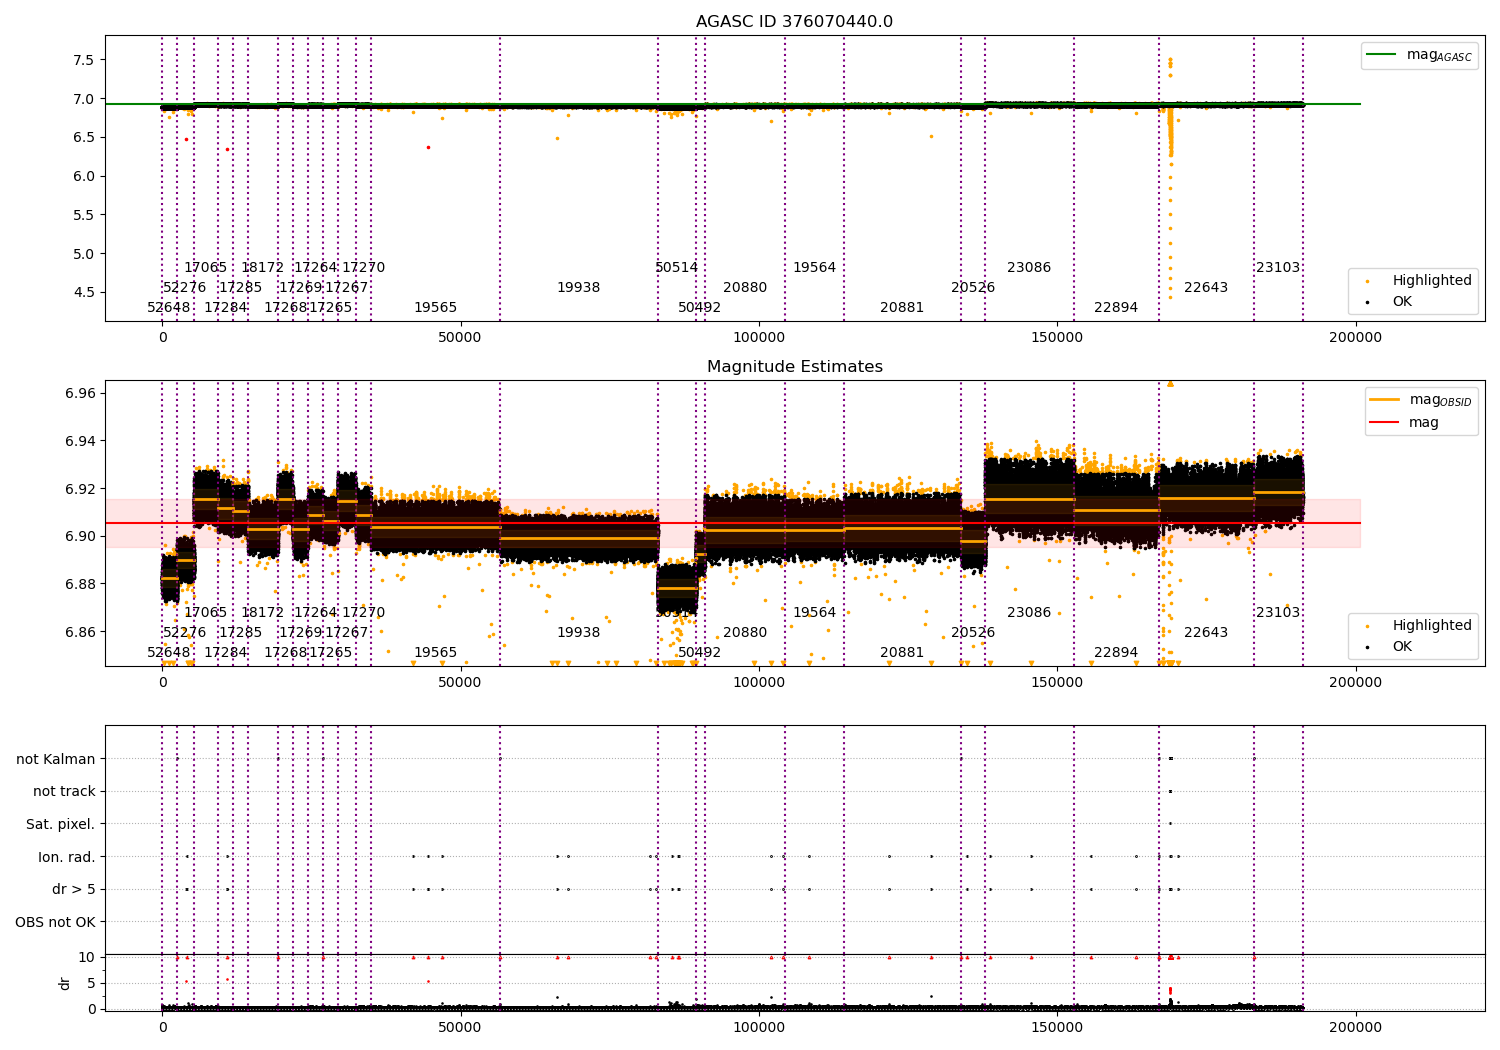Click the 'OBS not OK' axis label
This screenshot has width=1500, height=1050.
(56, 922)
